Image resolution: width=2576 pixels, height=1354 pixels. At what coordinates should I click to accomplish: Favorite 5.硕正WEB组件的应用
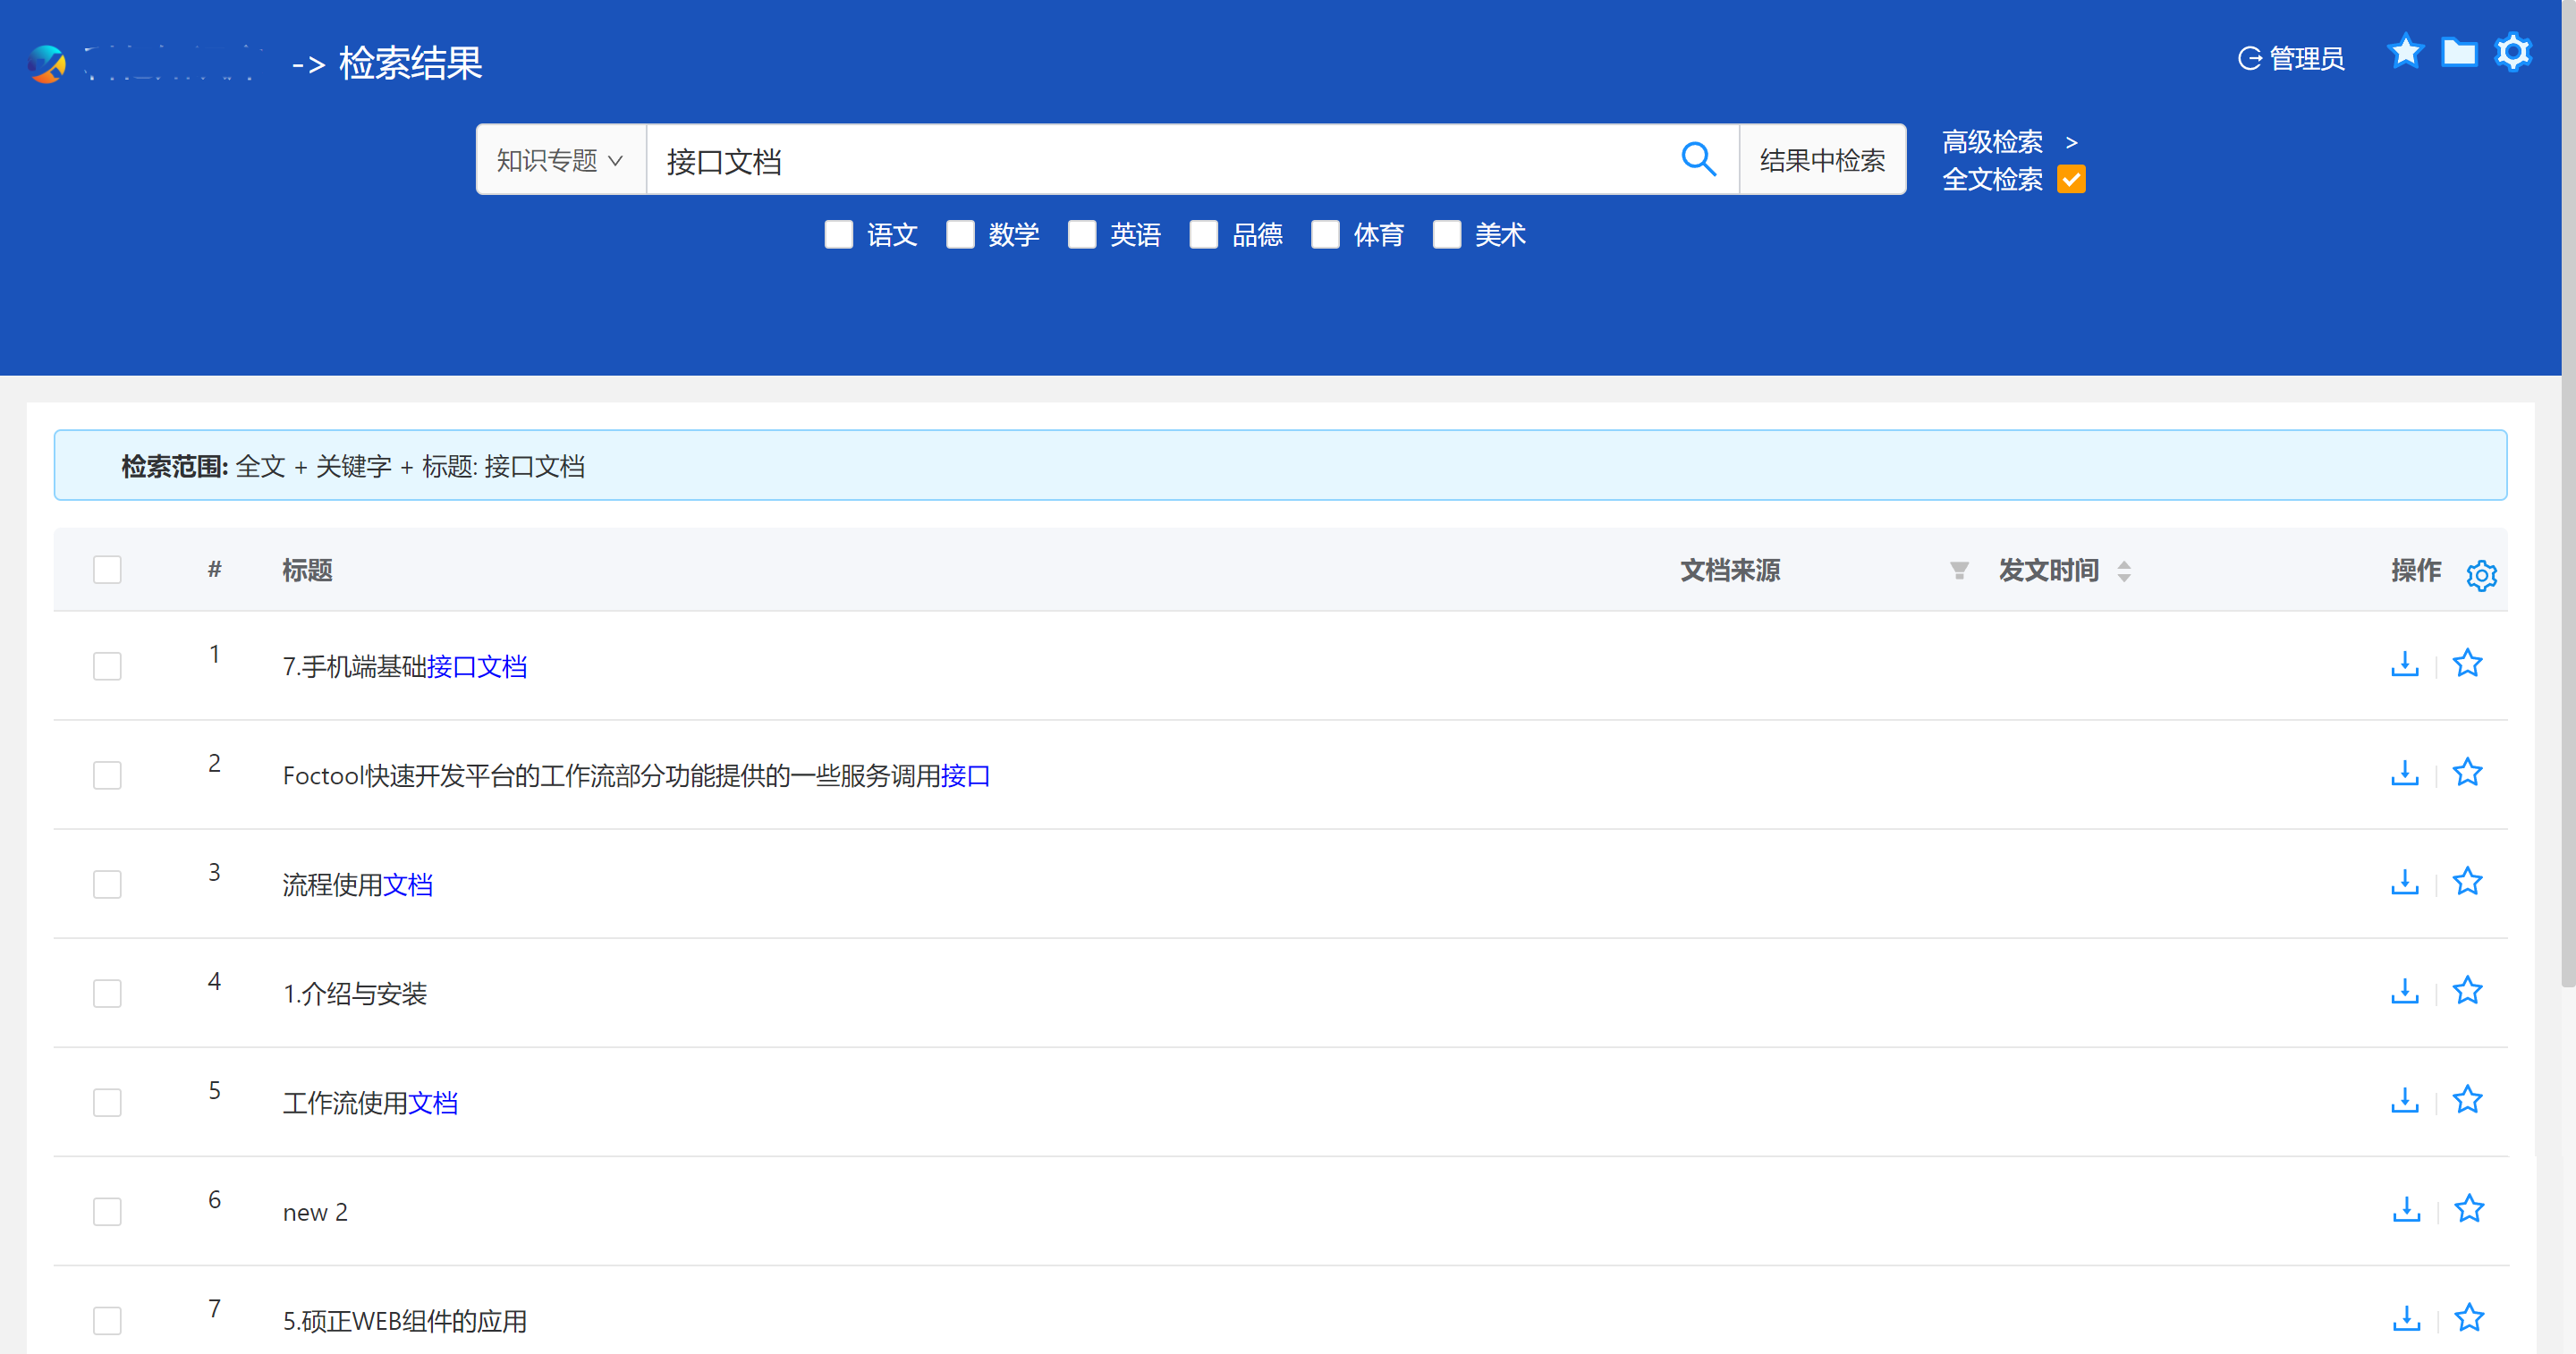tap(2469, 1317)
